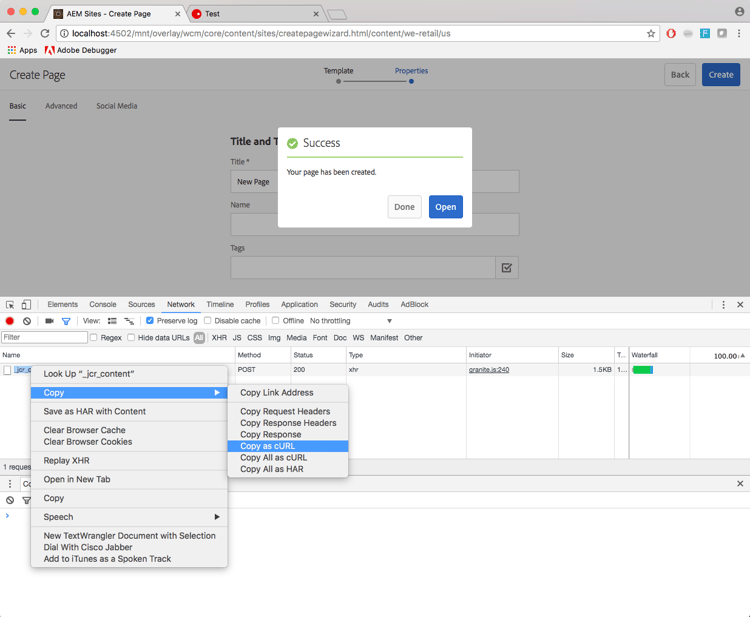Screen dimensions: 750x617
Task: Reload the page with refresh icon
Action: pyautogui.click(x=45, y=33)
